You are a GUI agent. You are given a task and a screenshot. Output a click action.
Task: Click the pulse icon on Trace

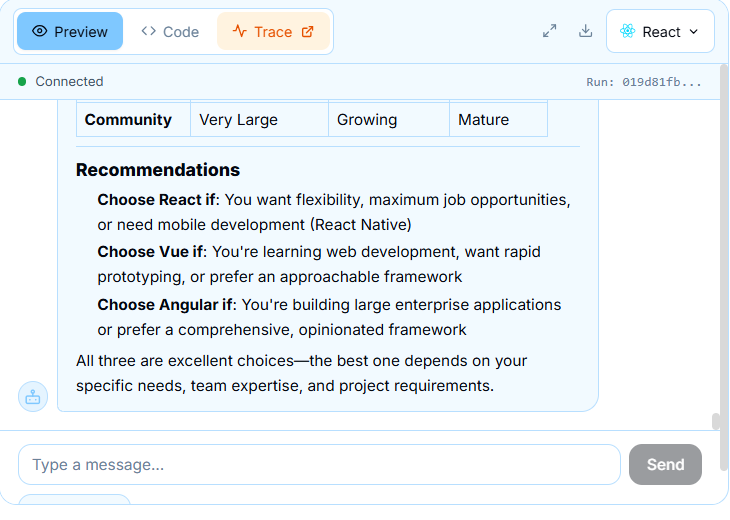[239, 31]
